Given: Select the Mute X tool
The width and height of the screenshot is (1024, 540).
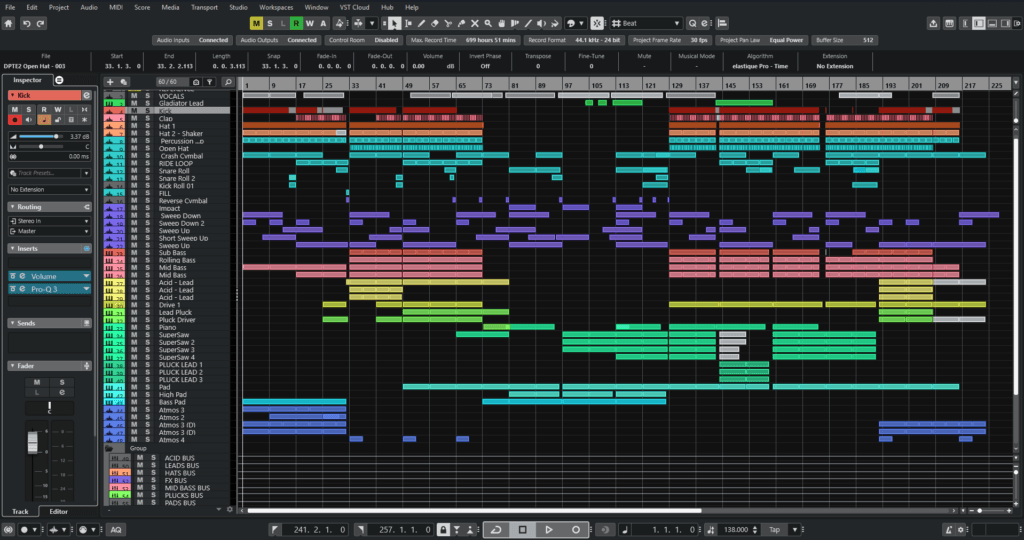Looking at the screenshot, I should (x=475, y=24).
